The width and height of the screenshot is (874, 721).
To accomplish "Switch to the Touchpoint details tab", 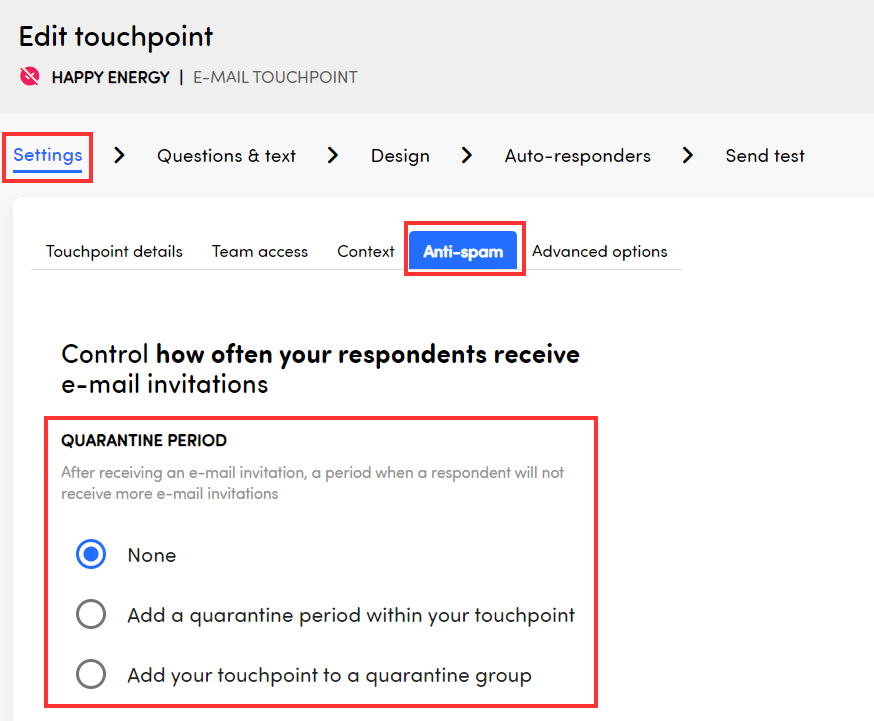I will pos(114,251).
